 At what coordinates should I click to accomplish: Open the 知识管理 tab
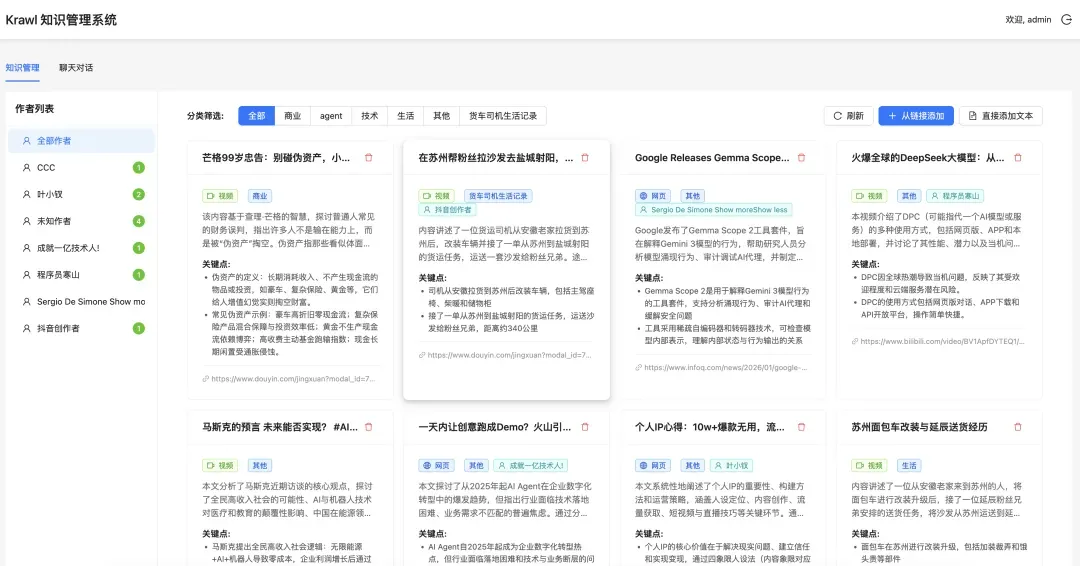point(22,68)
